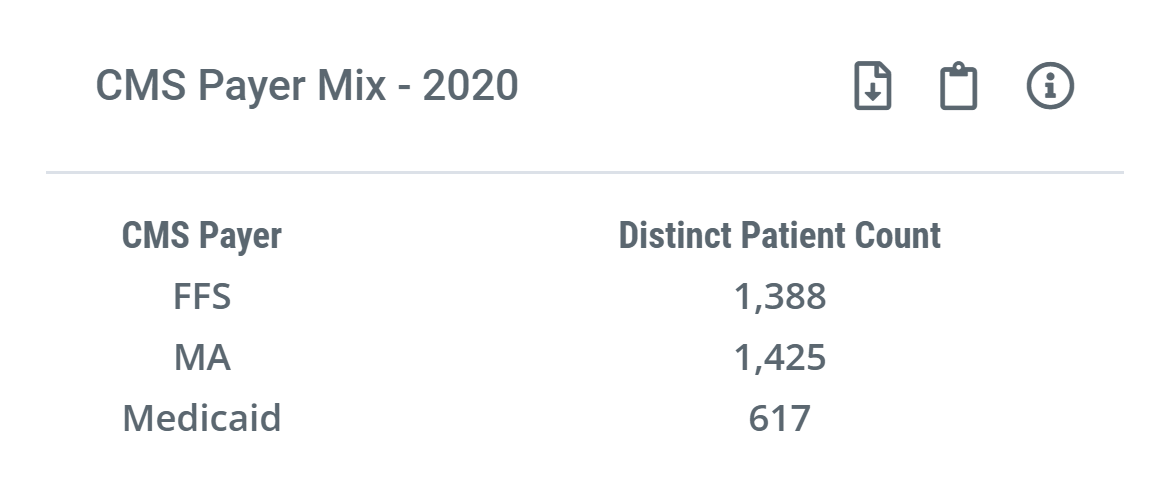Click the 617 Medicaid count value
This screenshot has height=481, width=1170.
(x=780, y=418)
